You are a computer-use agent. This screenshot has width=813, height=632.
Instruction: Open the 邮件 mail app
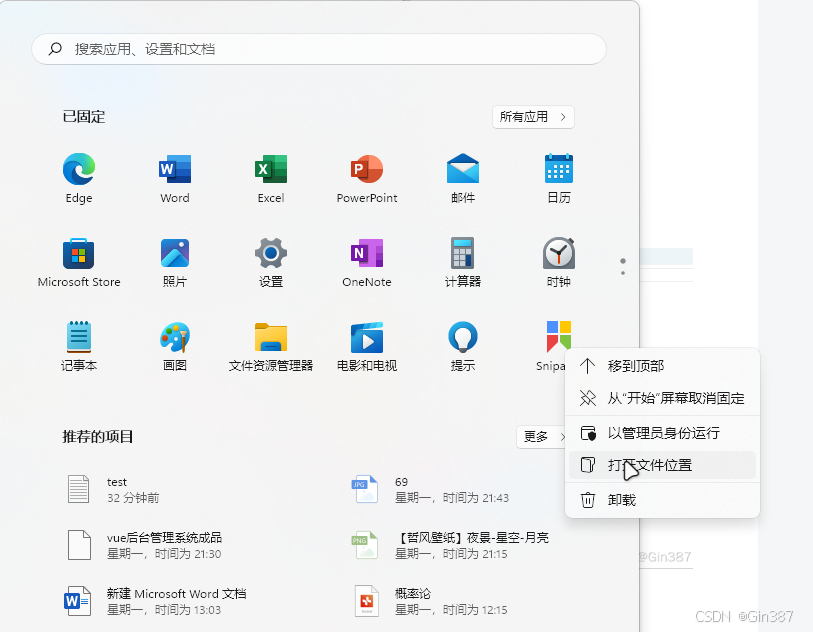(x=462, y=178)
